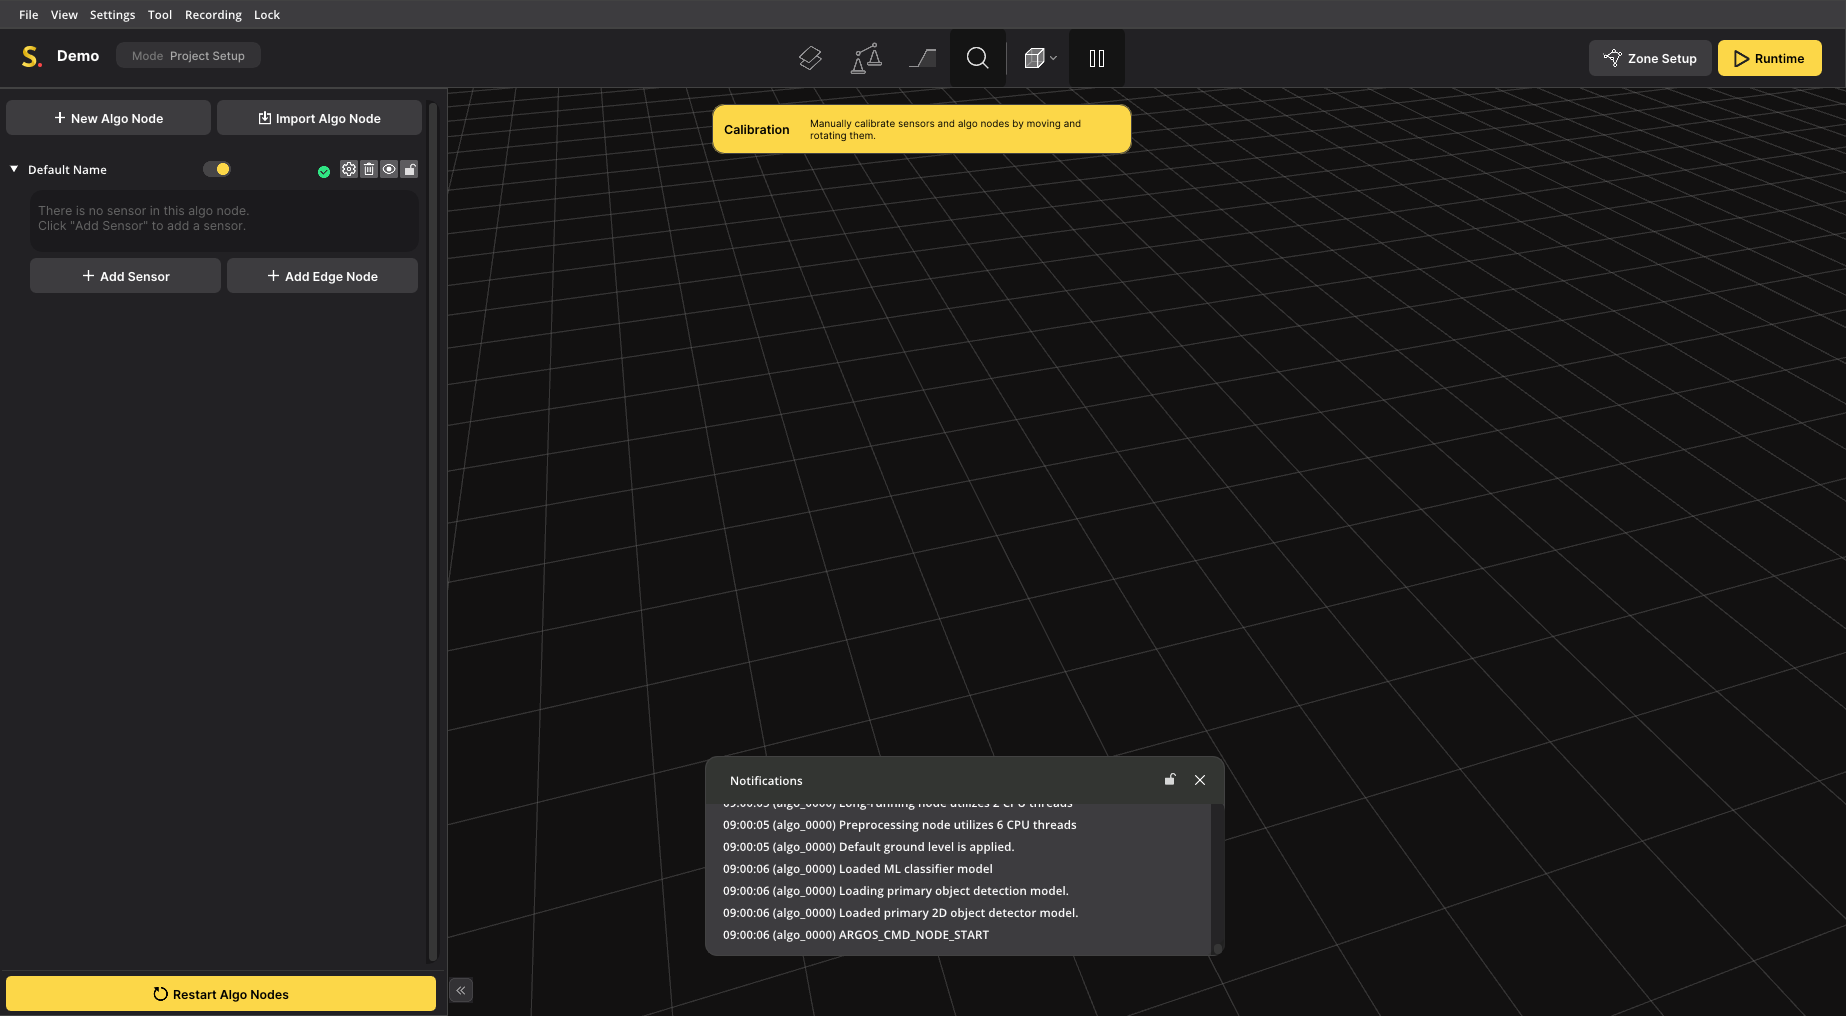The image size is (1846, 1016).
Task: Delete Default Name node with trash icon
Action: (x=369, y=169)
